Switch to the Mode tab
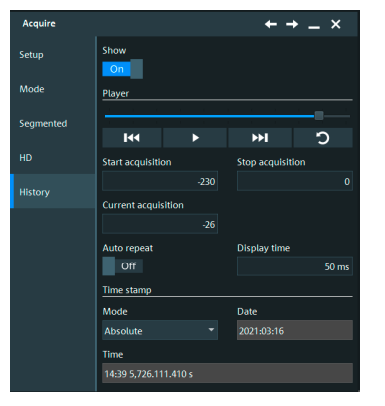 point(53,89)
